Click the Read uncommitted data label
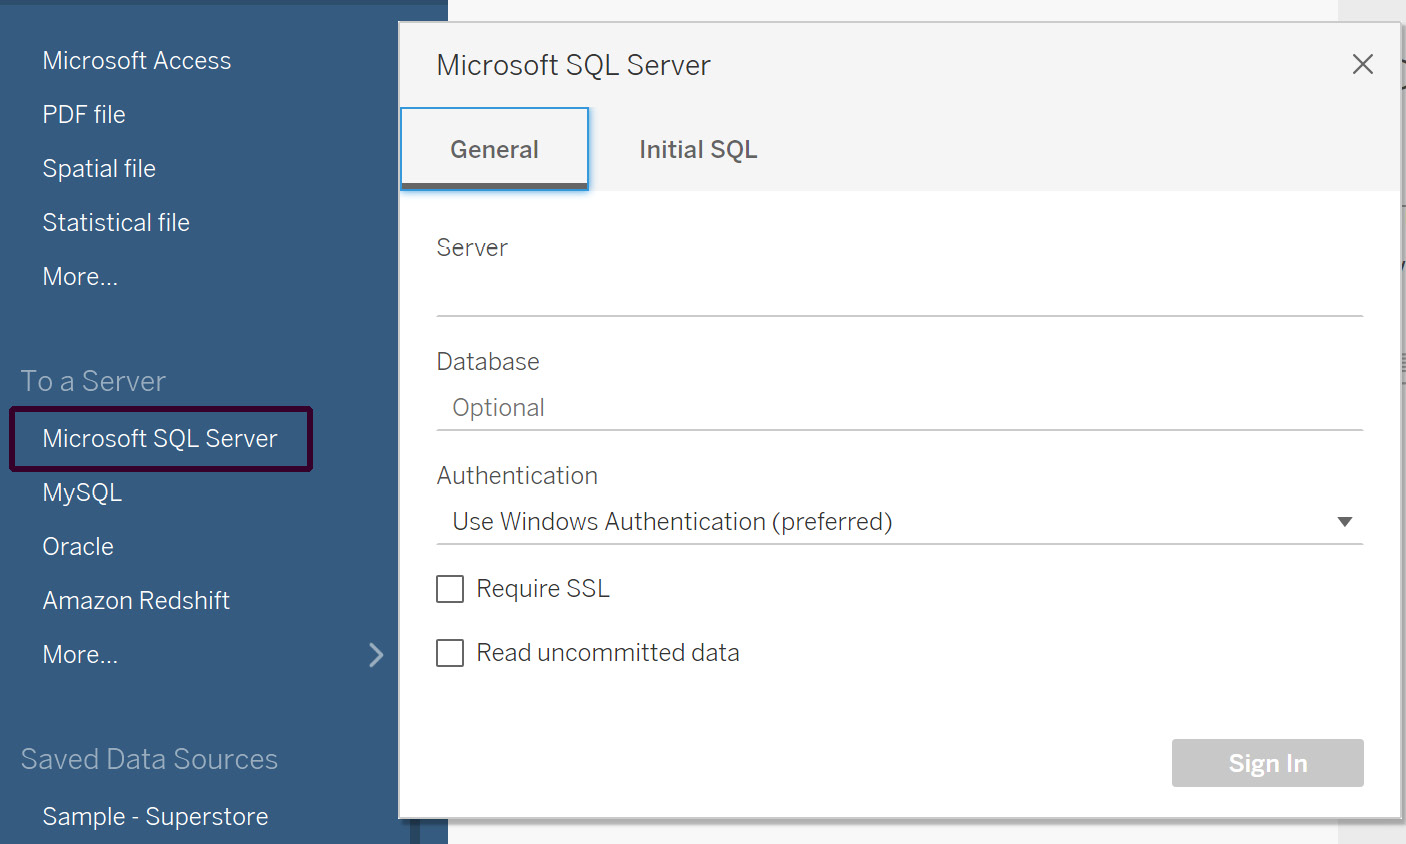Viewport: 1406px width, 844px height. tap(608, 653)
